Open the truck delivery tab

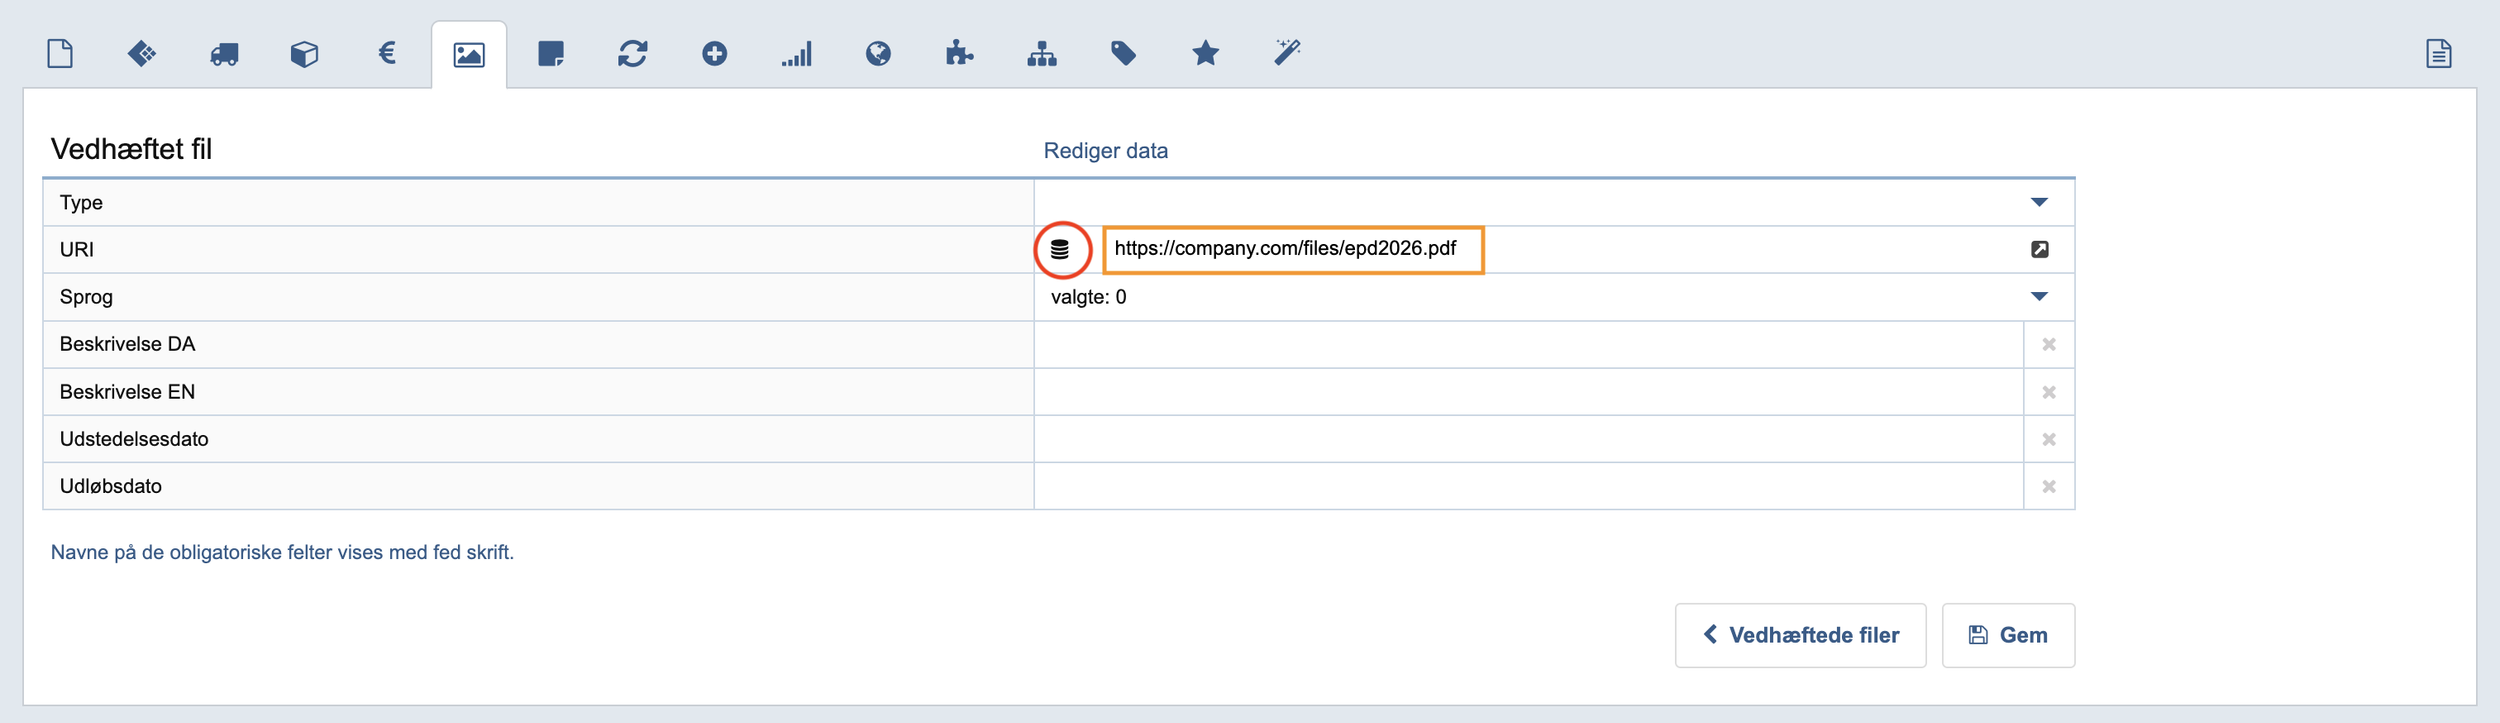pos(224,54)
